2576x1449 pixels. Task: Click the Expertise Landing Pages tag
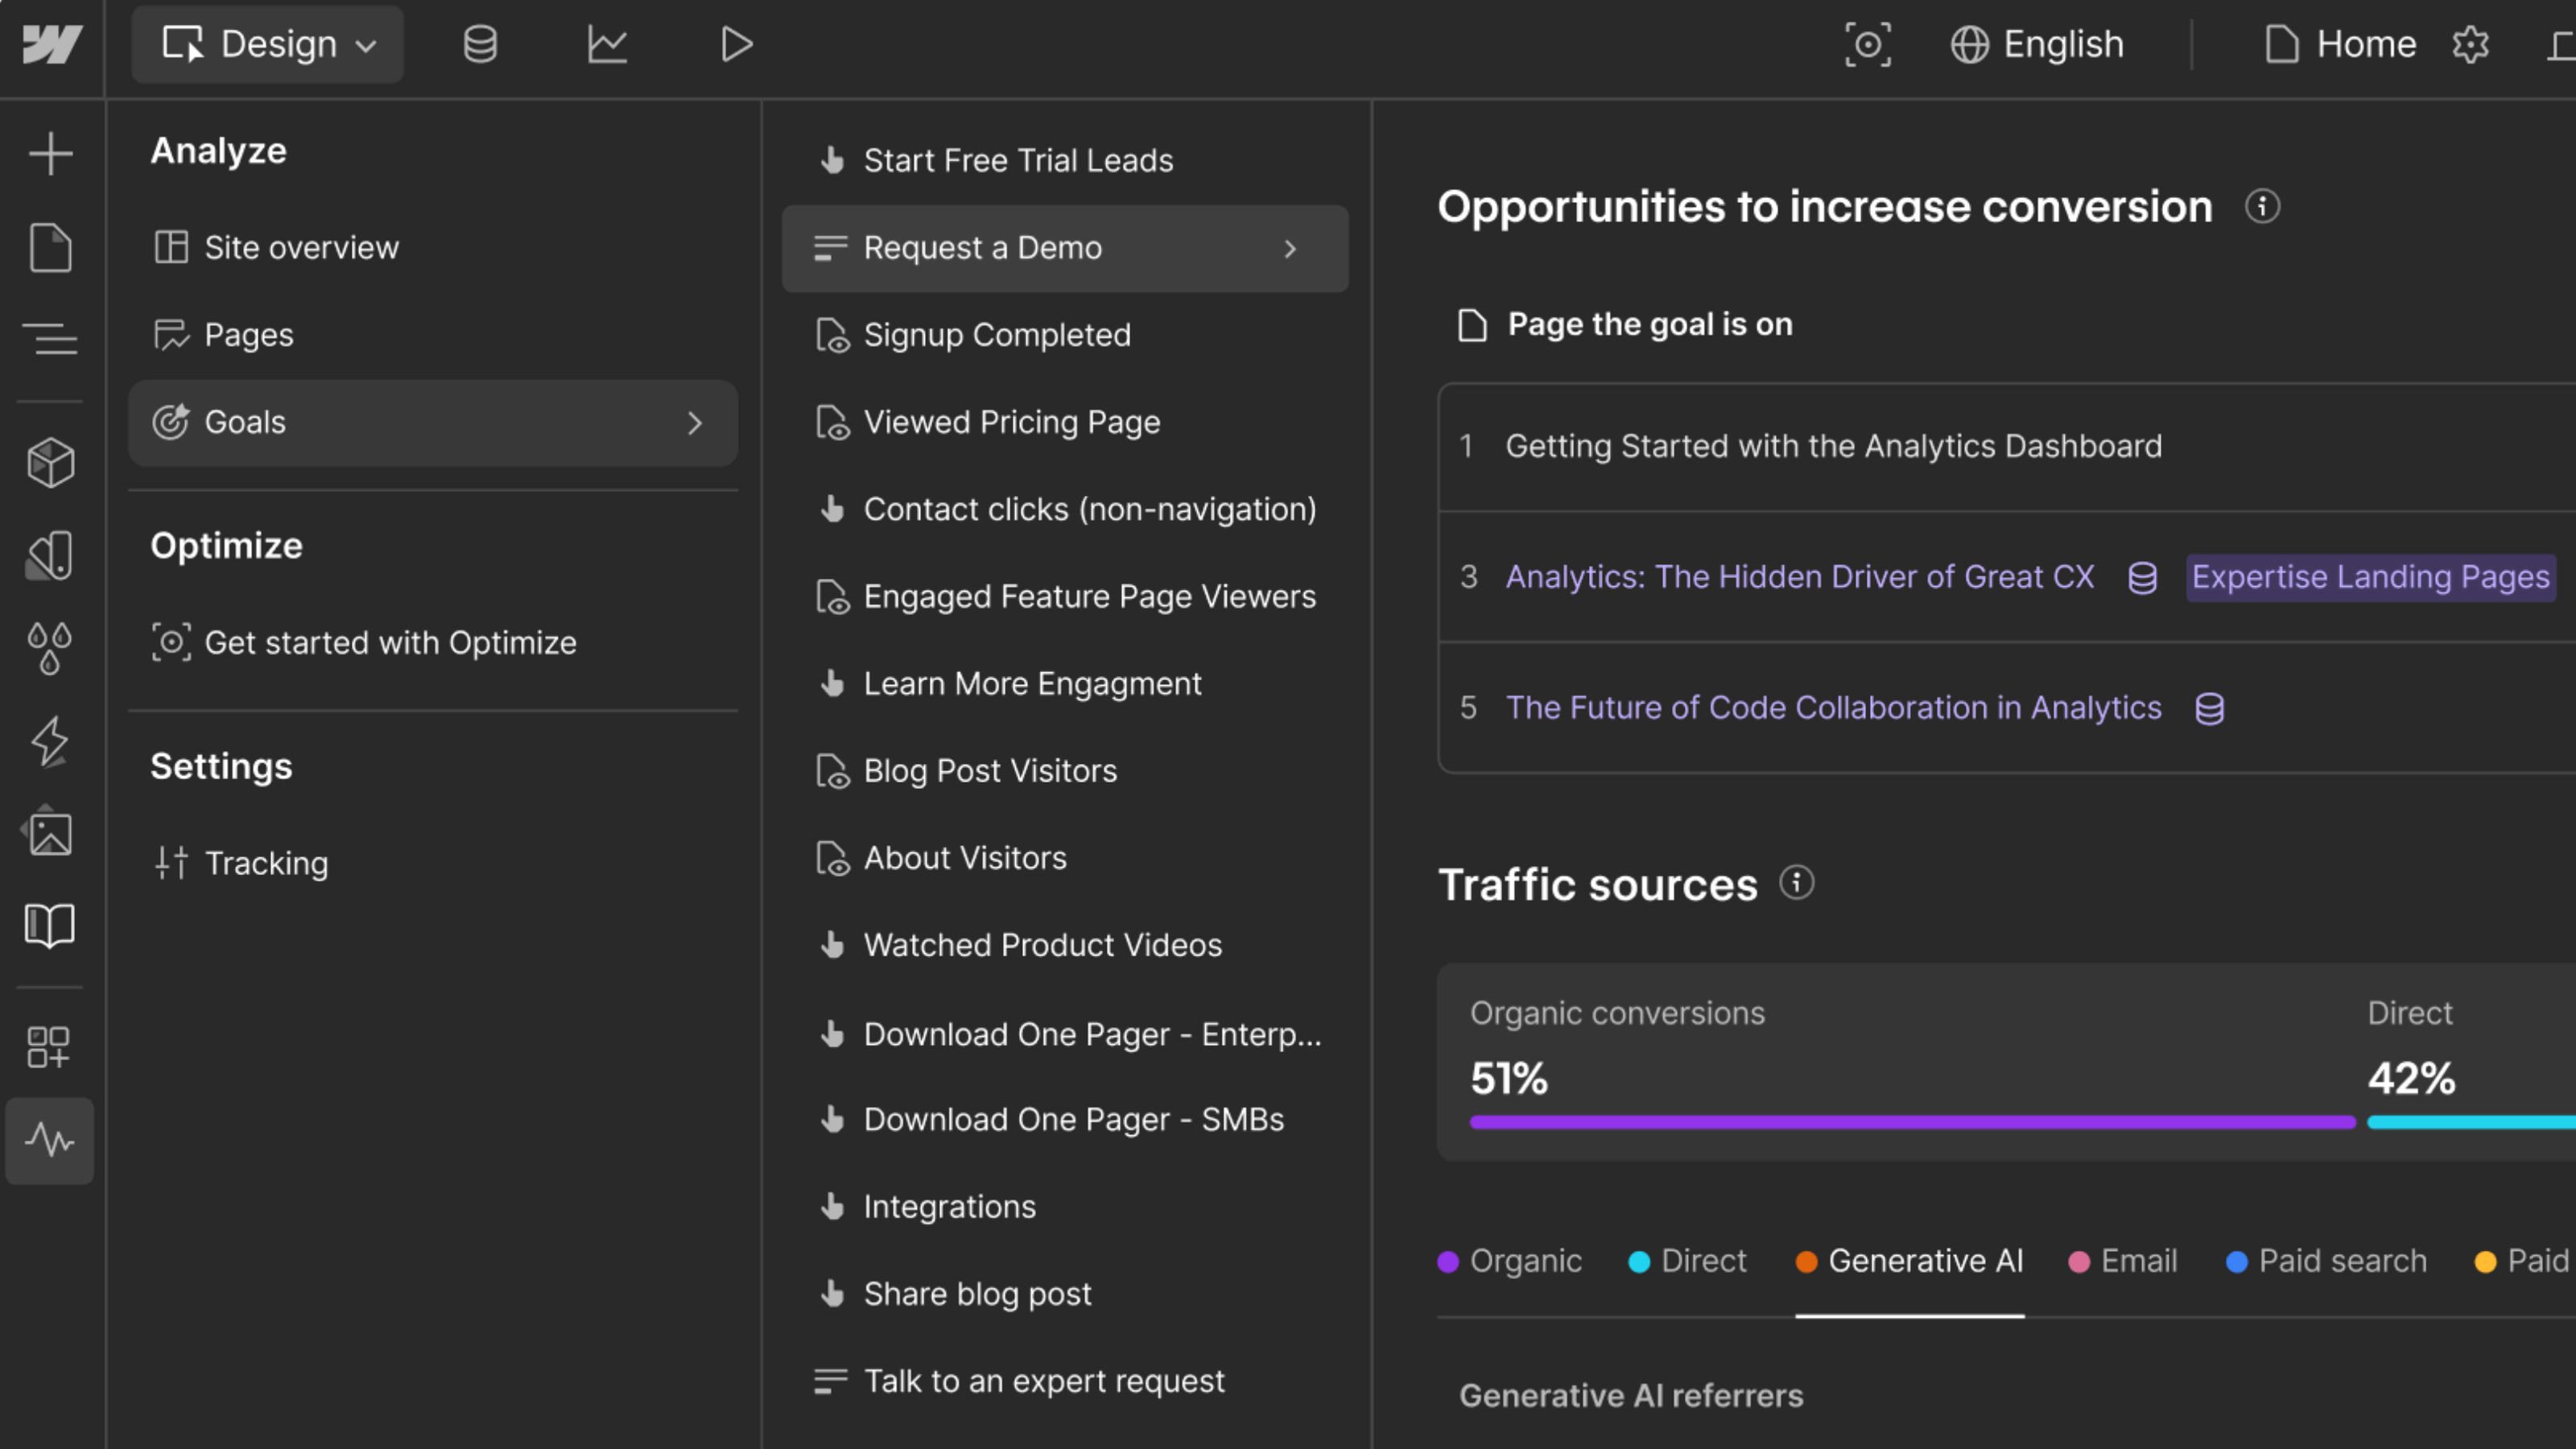2370,577
